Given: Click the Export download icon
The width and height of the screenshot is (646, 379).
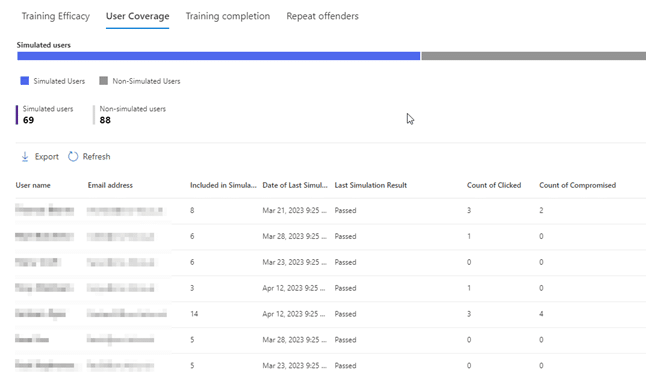Looking at the screenshot, I should (x=25, y=157).
